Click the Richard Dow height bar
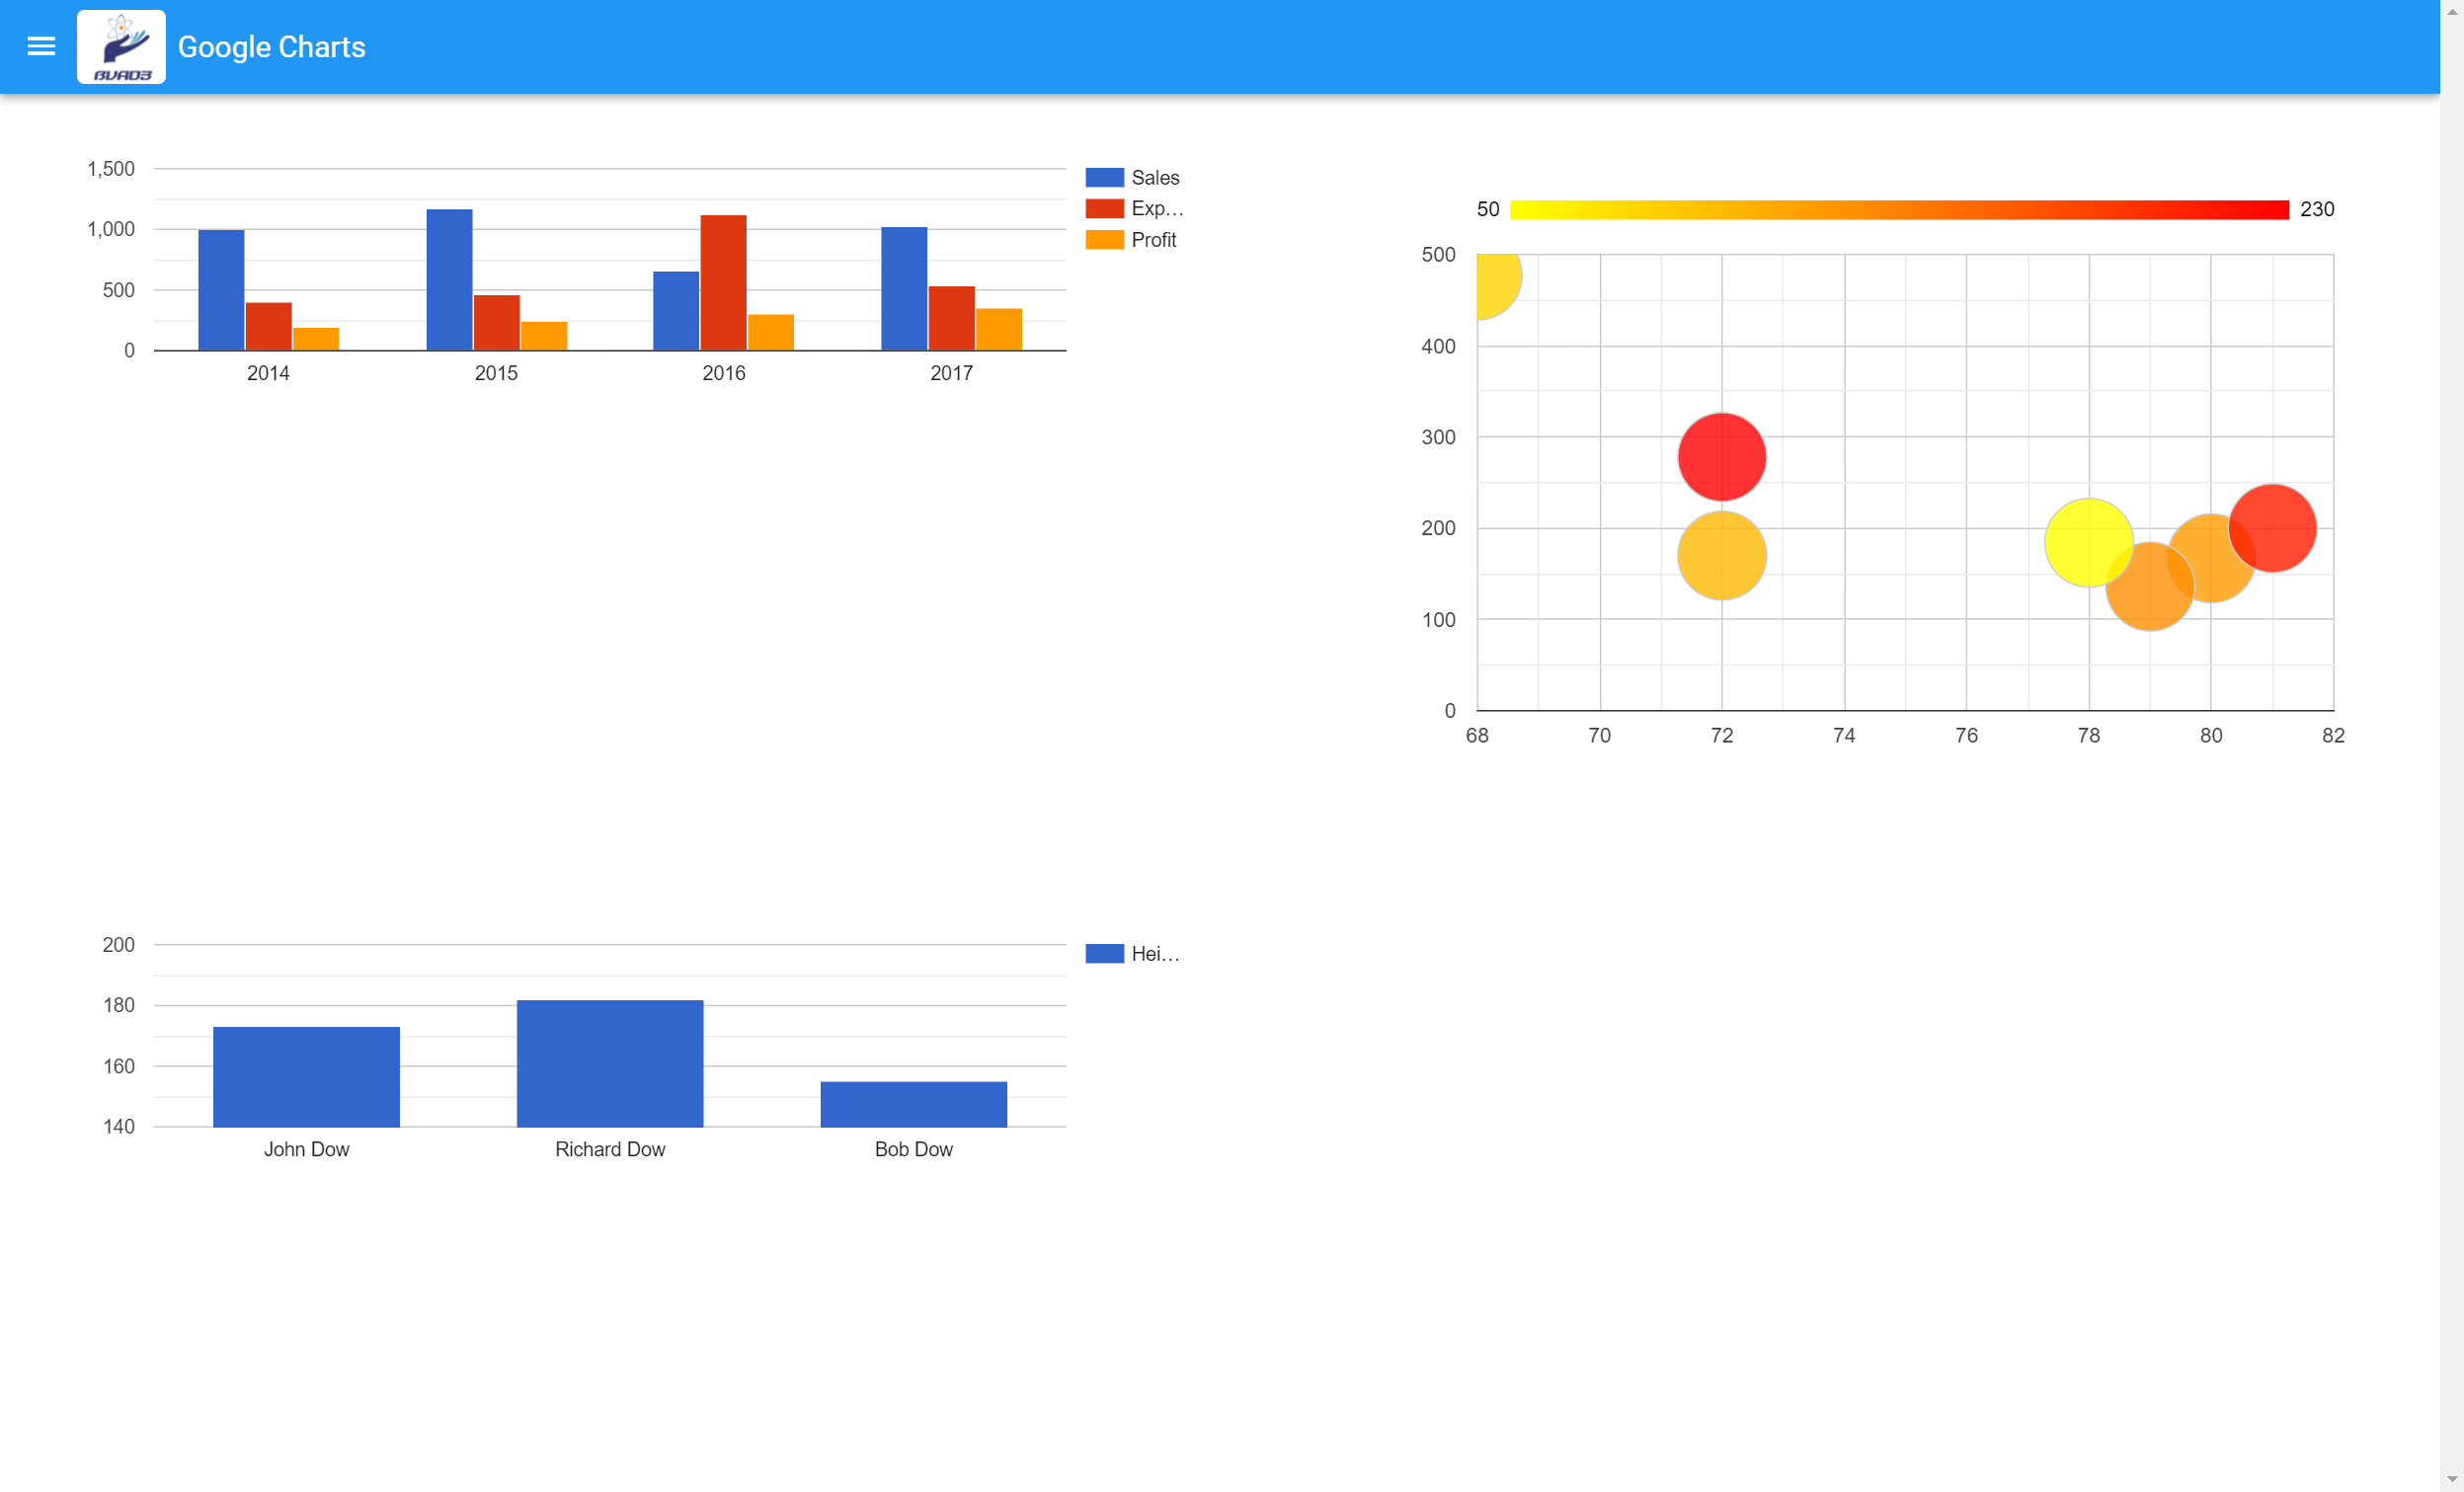 pyautogui.click(x=610, y=1063)
